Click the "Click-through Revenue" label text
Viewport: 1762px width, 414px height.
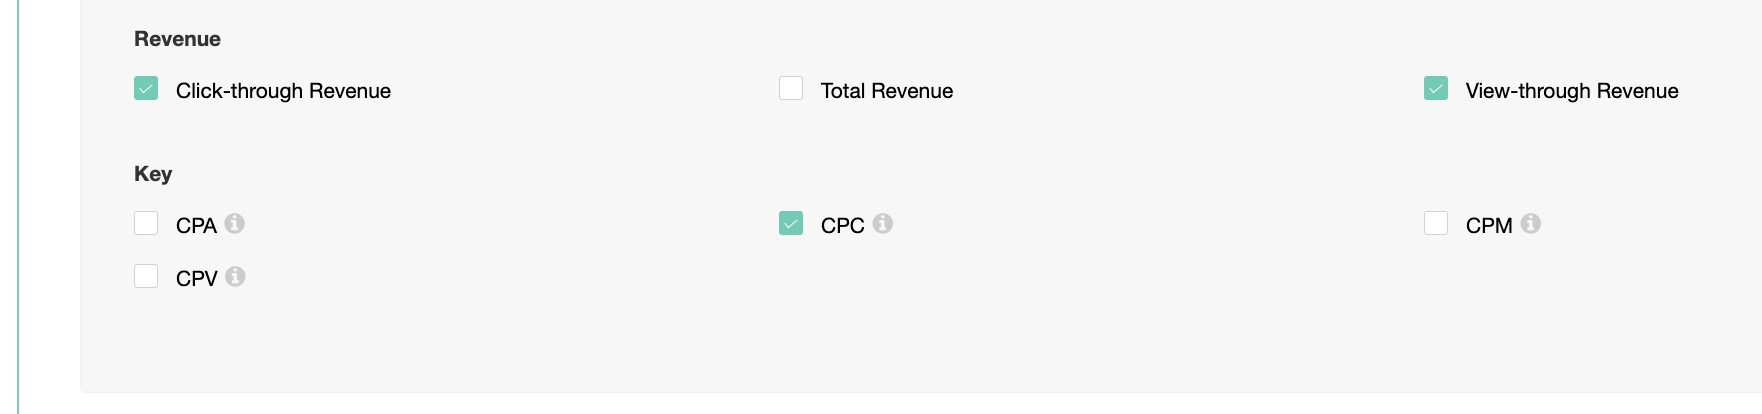tap(283, 91)
